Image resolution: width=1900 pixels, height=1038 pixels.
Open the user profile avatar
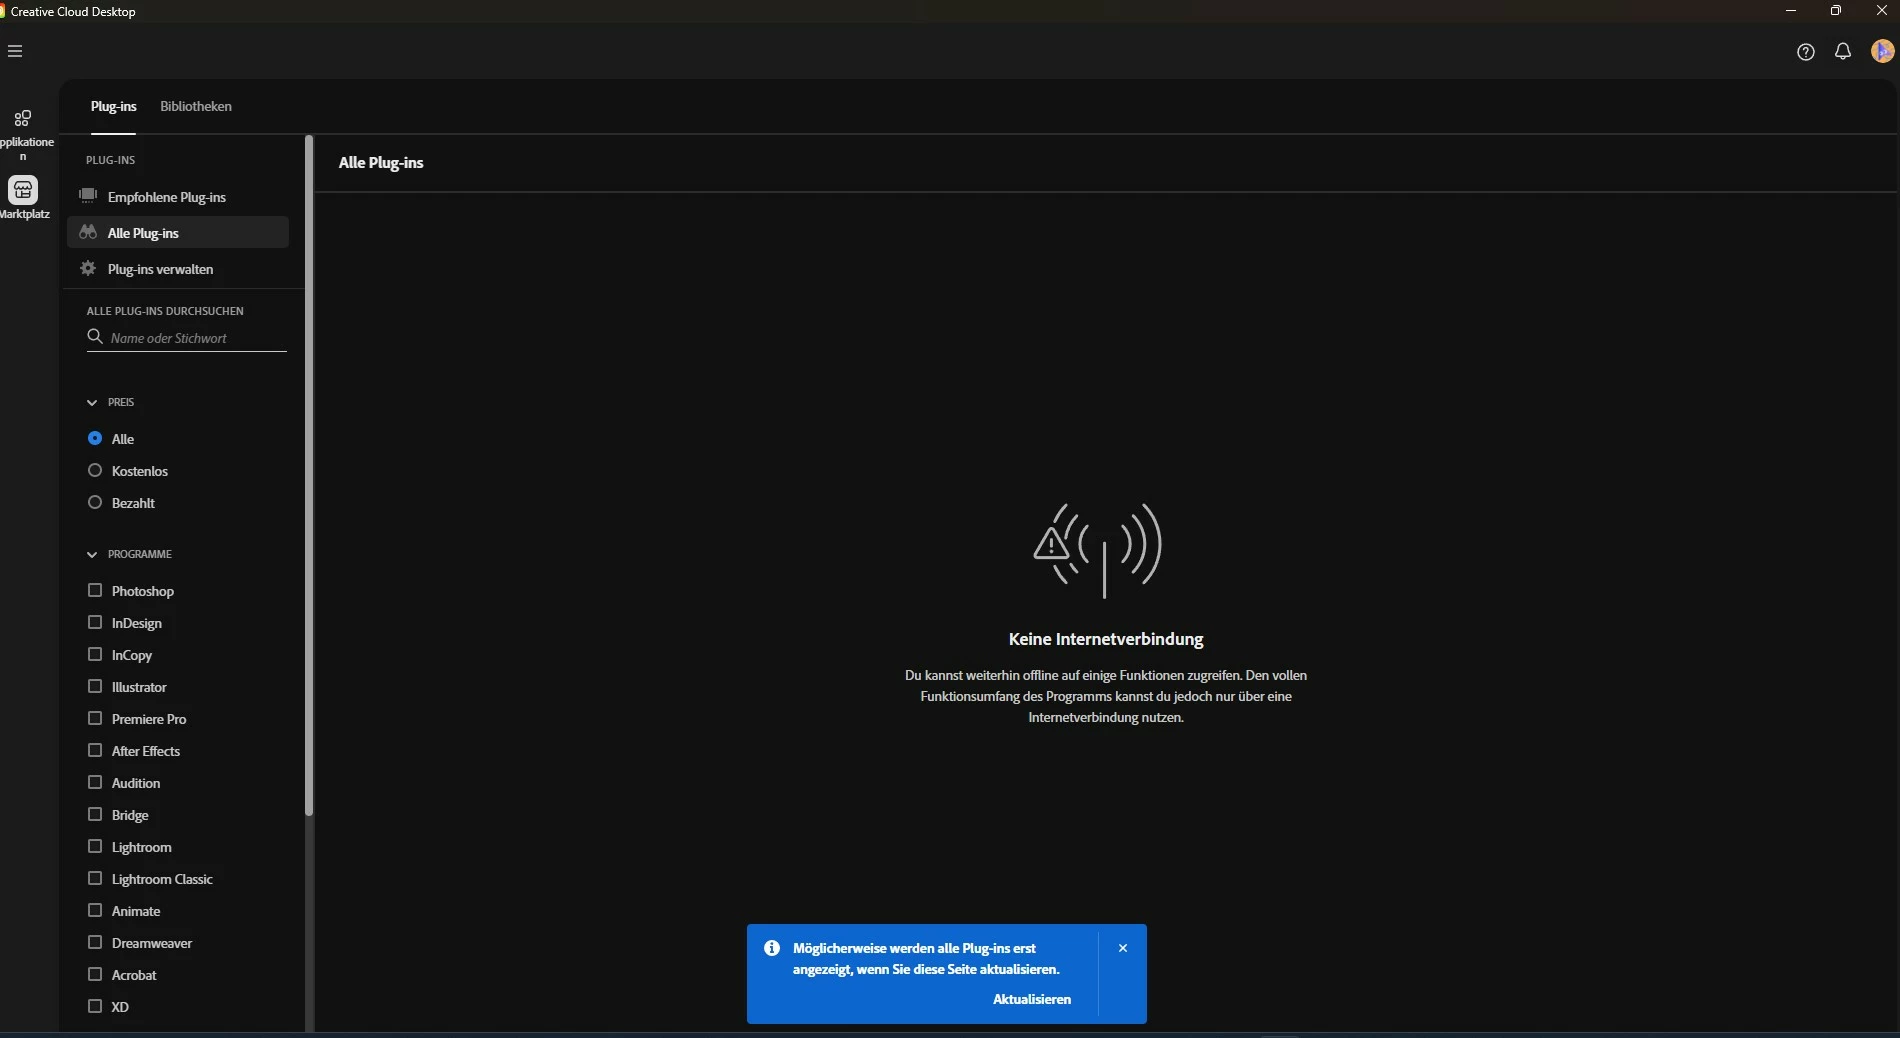1882,51
